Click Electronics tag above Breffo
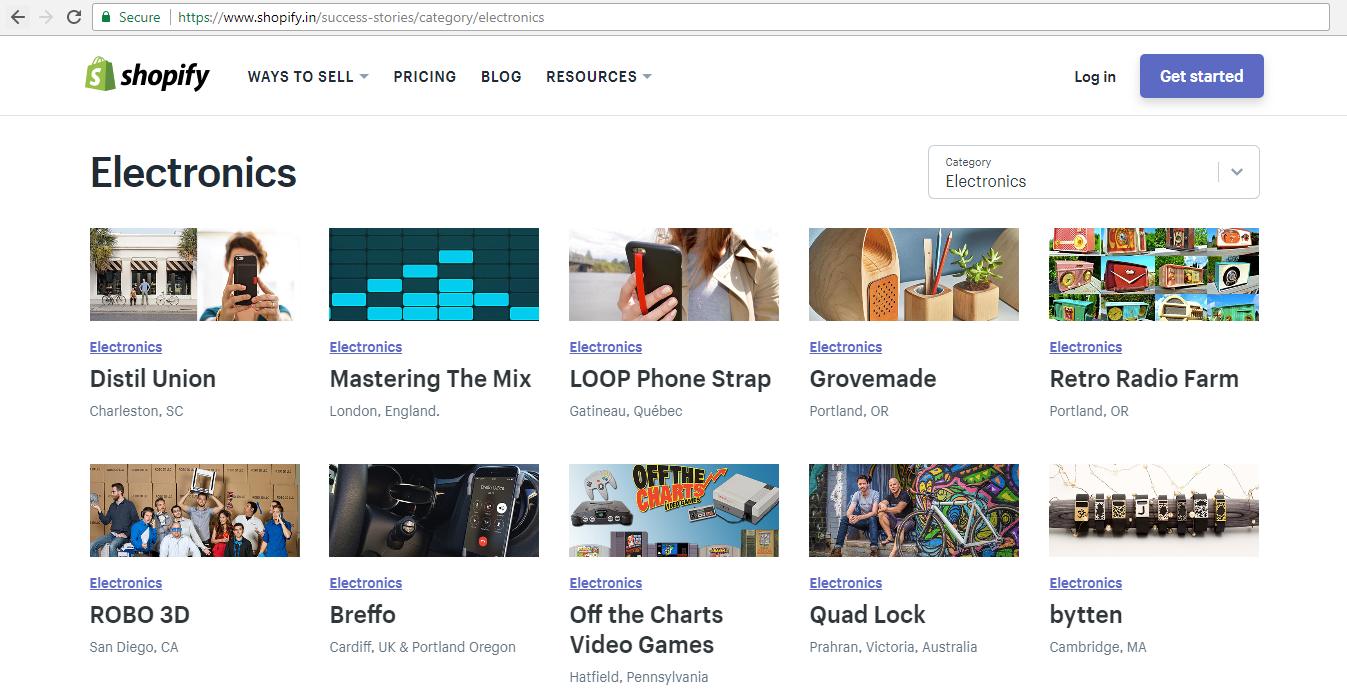This screenshot has height=696, width=1347. [366, 583]
